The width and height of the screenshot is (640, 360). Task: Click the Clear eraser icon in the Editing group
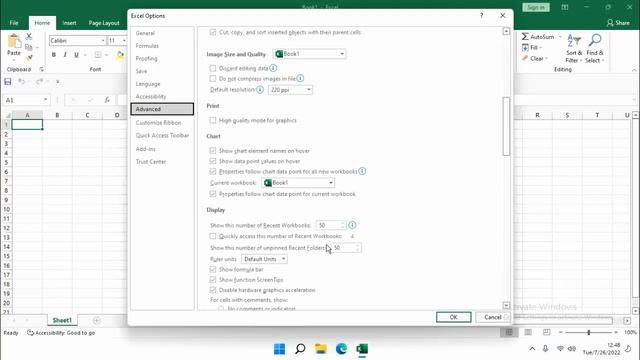[x=525, y=58]
